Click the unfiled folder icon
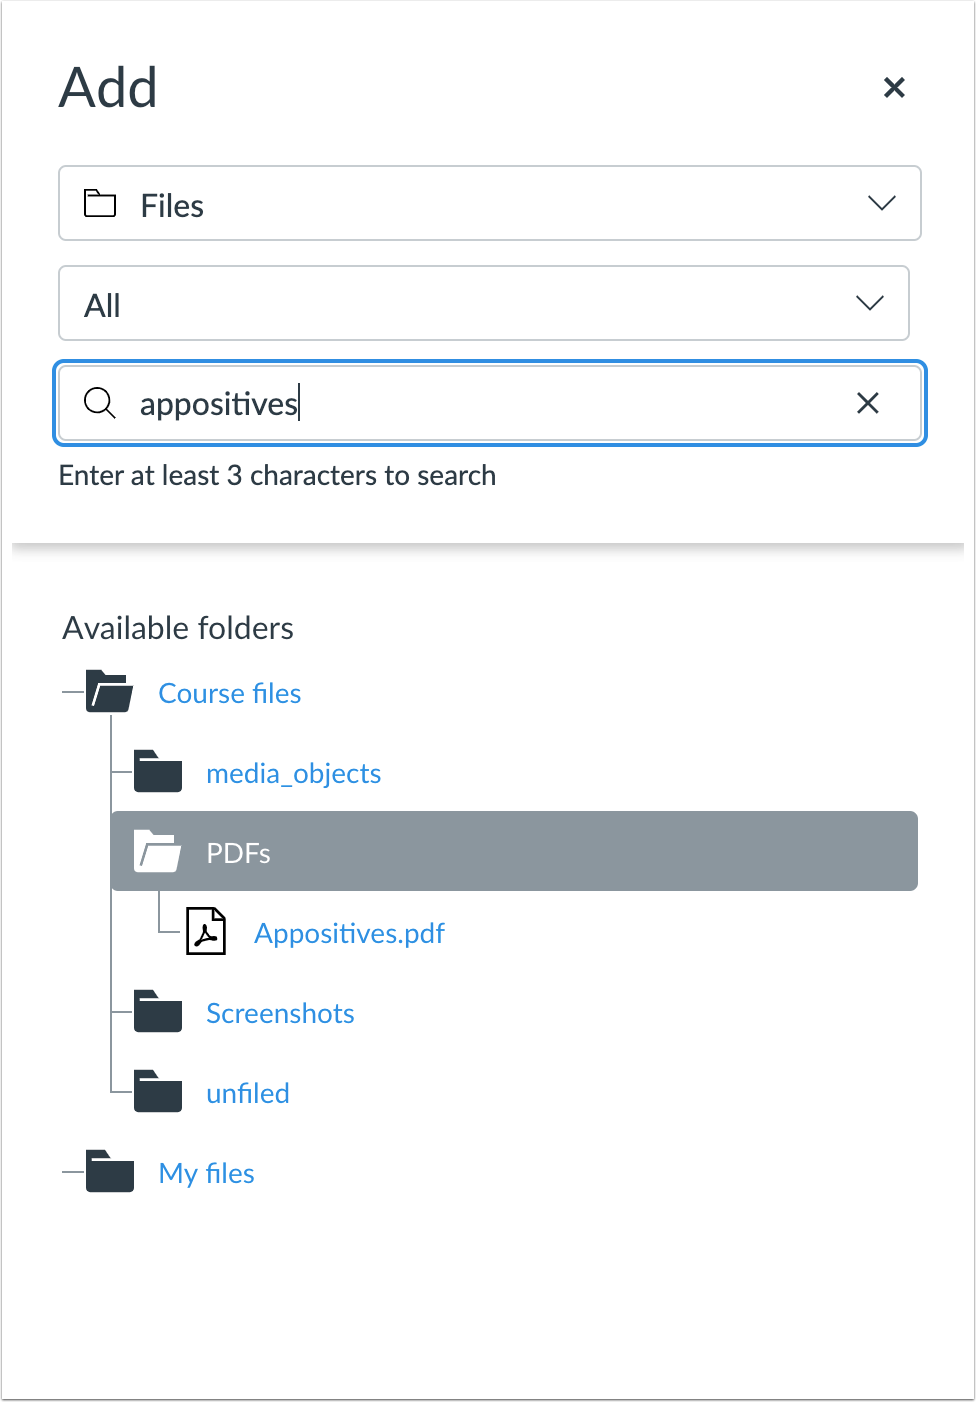Viewport: 976px width, 1402px height. pyautogui.click(x=157, y=1092)
